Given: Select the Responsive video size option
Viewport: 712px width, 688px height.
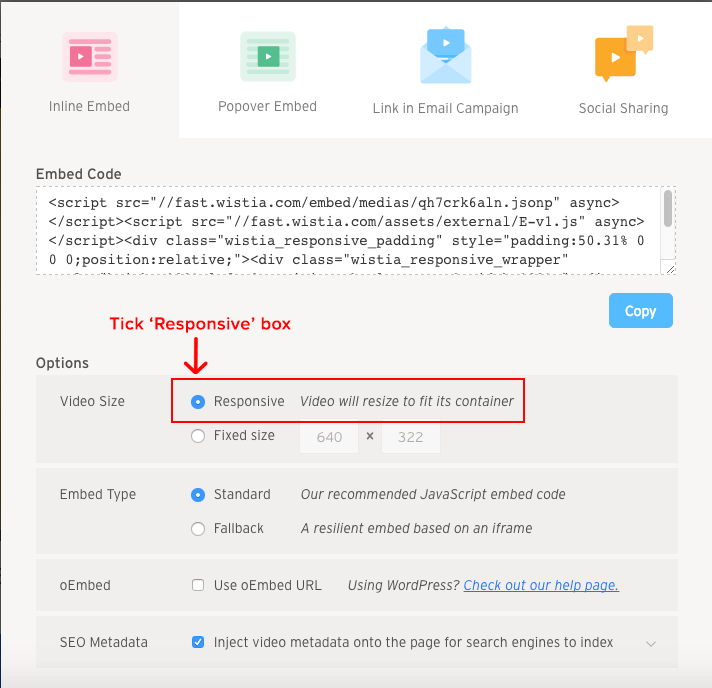Looking at the screenshot, I should pyautogui.click(x=198, y=402).
